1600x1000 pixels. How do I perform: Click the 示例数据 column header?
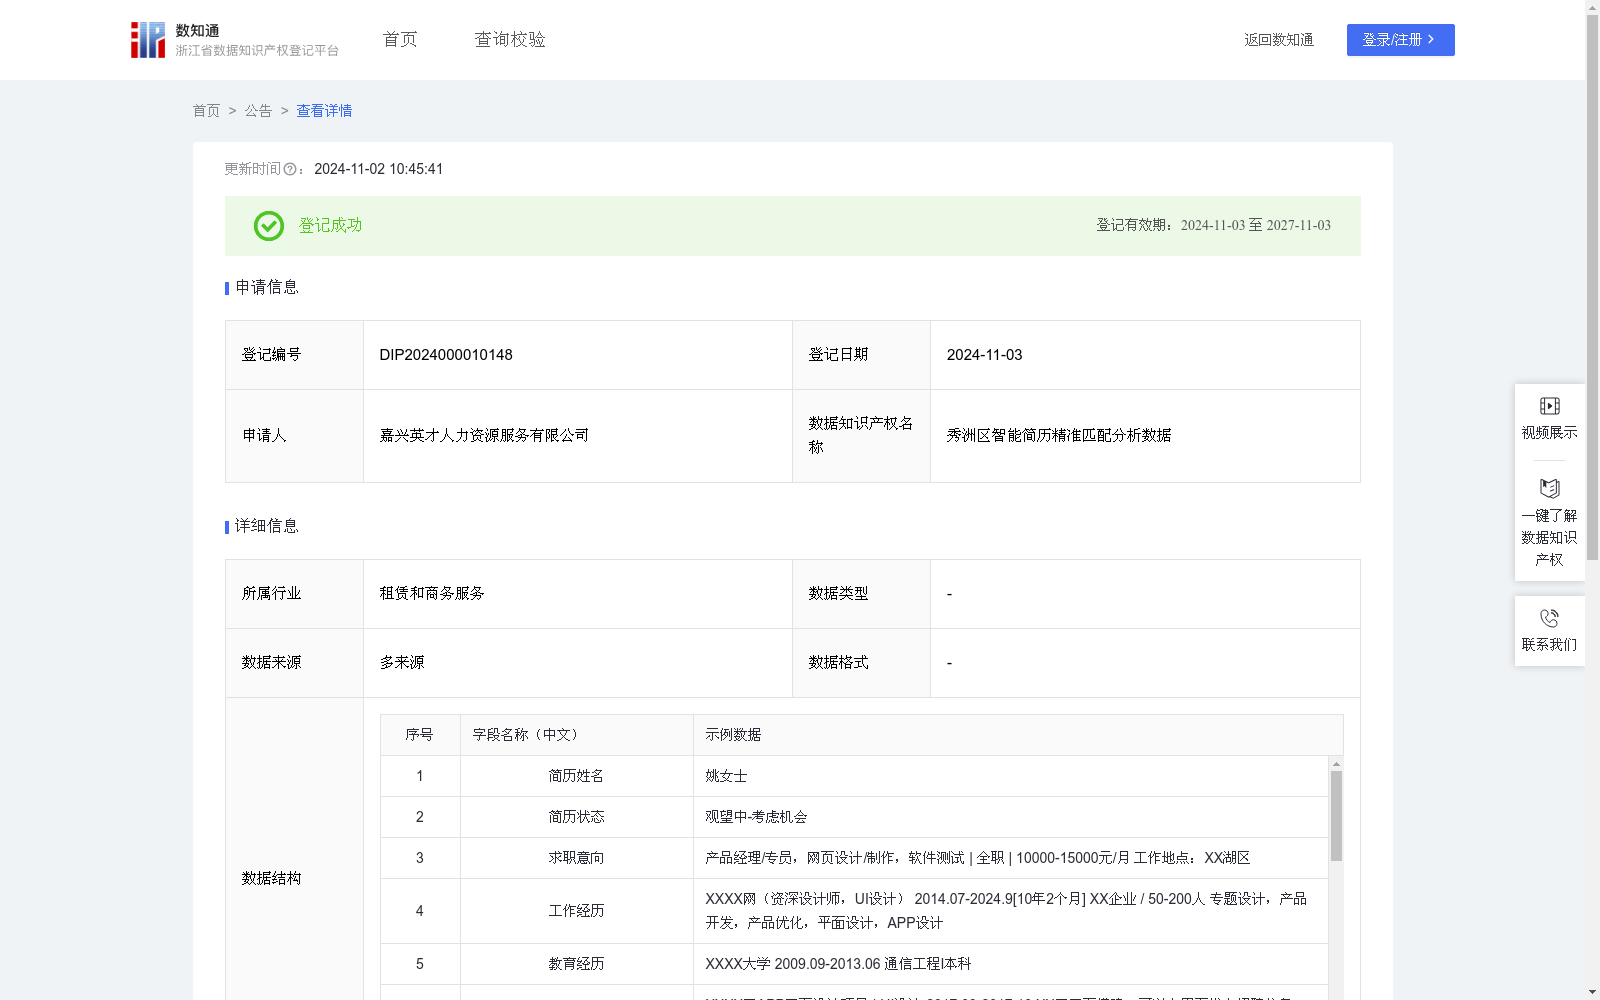coord(1018,735)
